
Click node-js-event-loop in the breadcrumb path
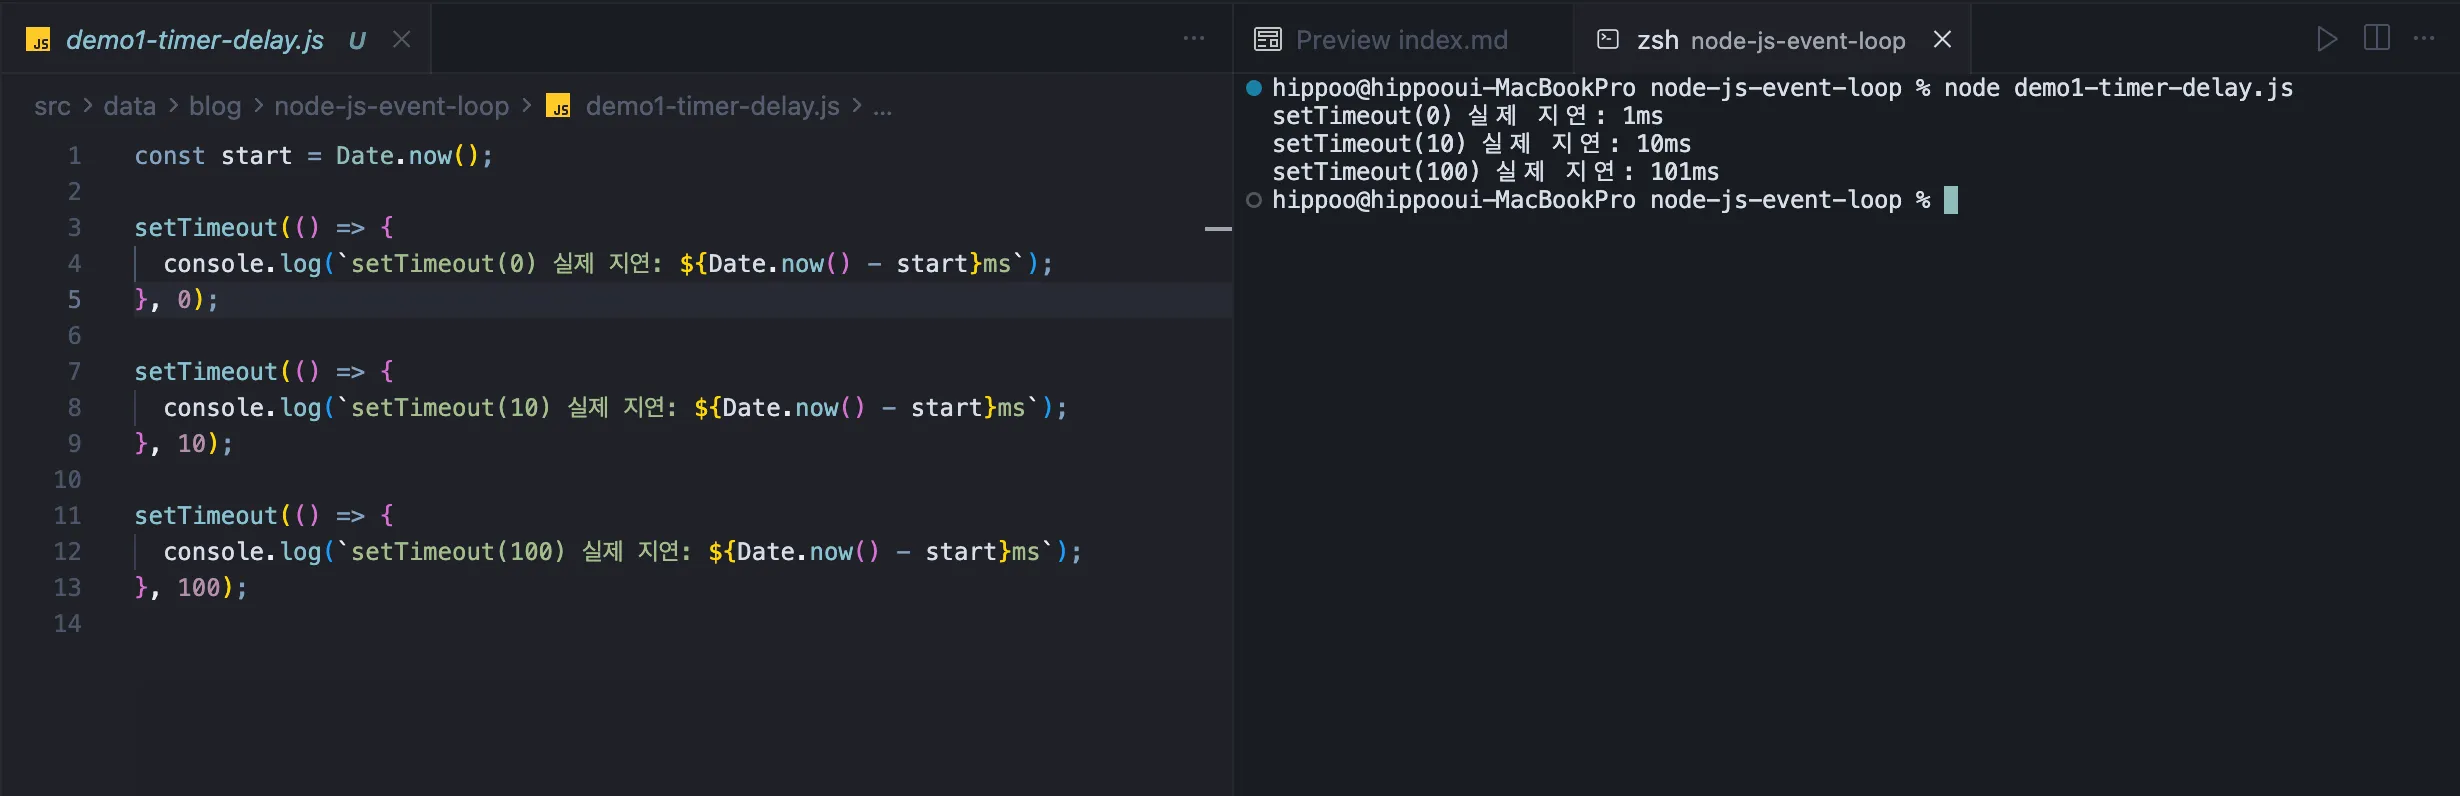pos(391,106)
